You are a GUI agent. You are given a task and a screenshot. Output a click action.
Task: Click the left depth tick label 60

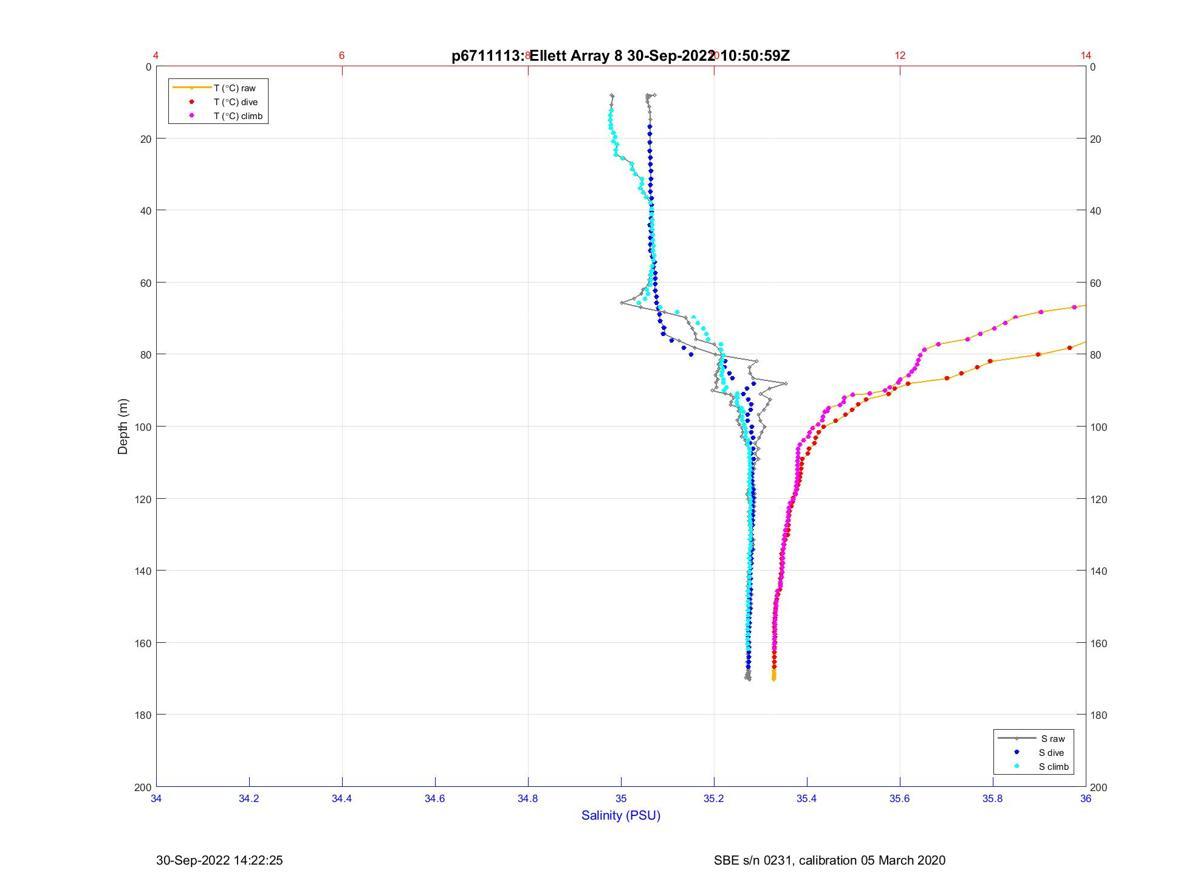point(146,283)
